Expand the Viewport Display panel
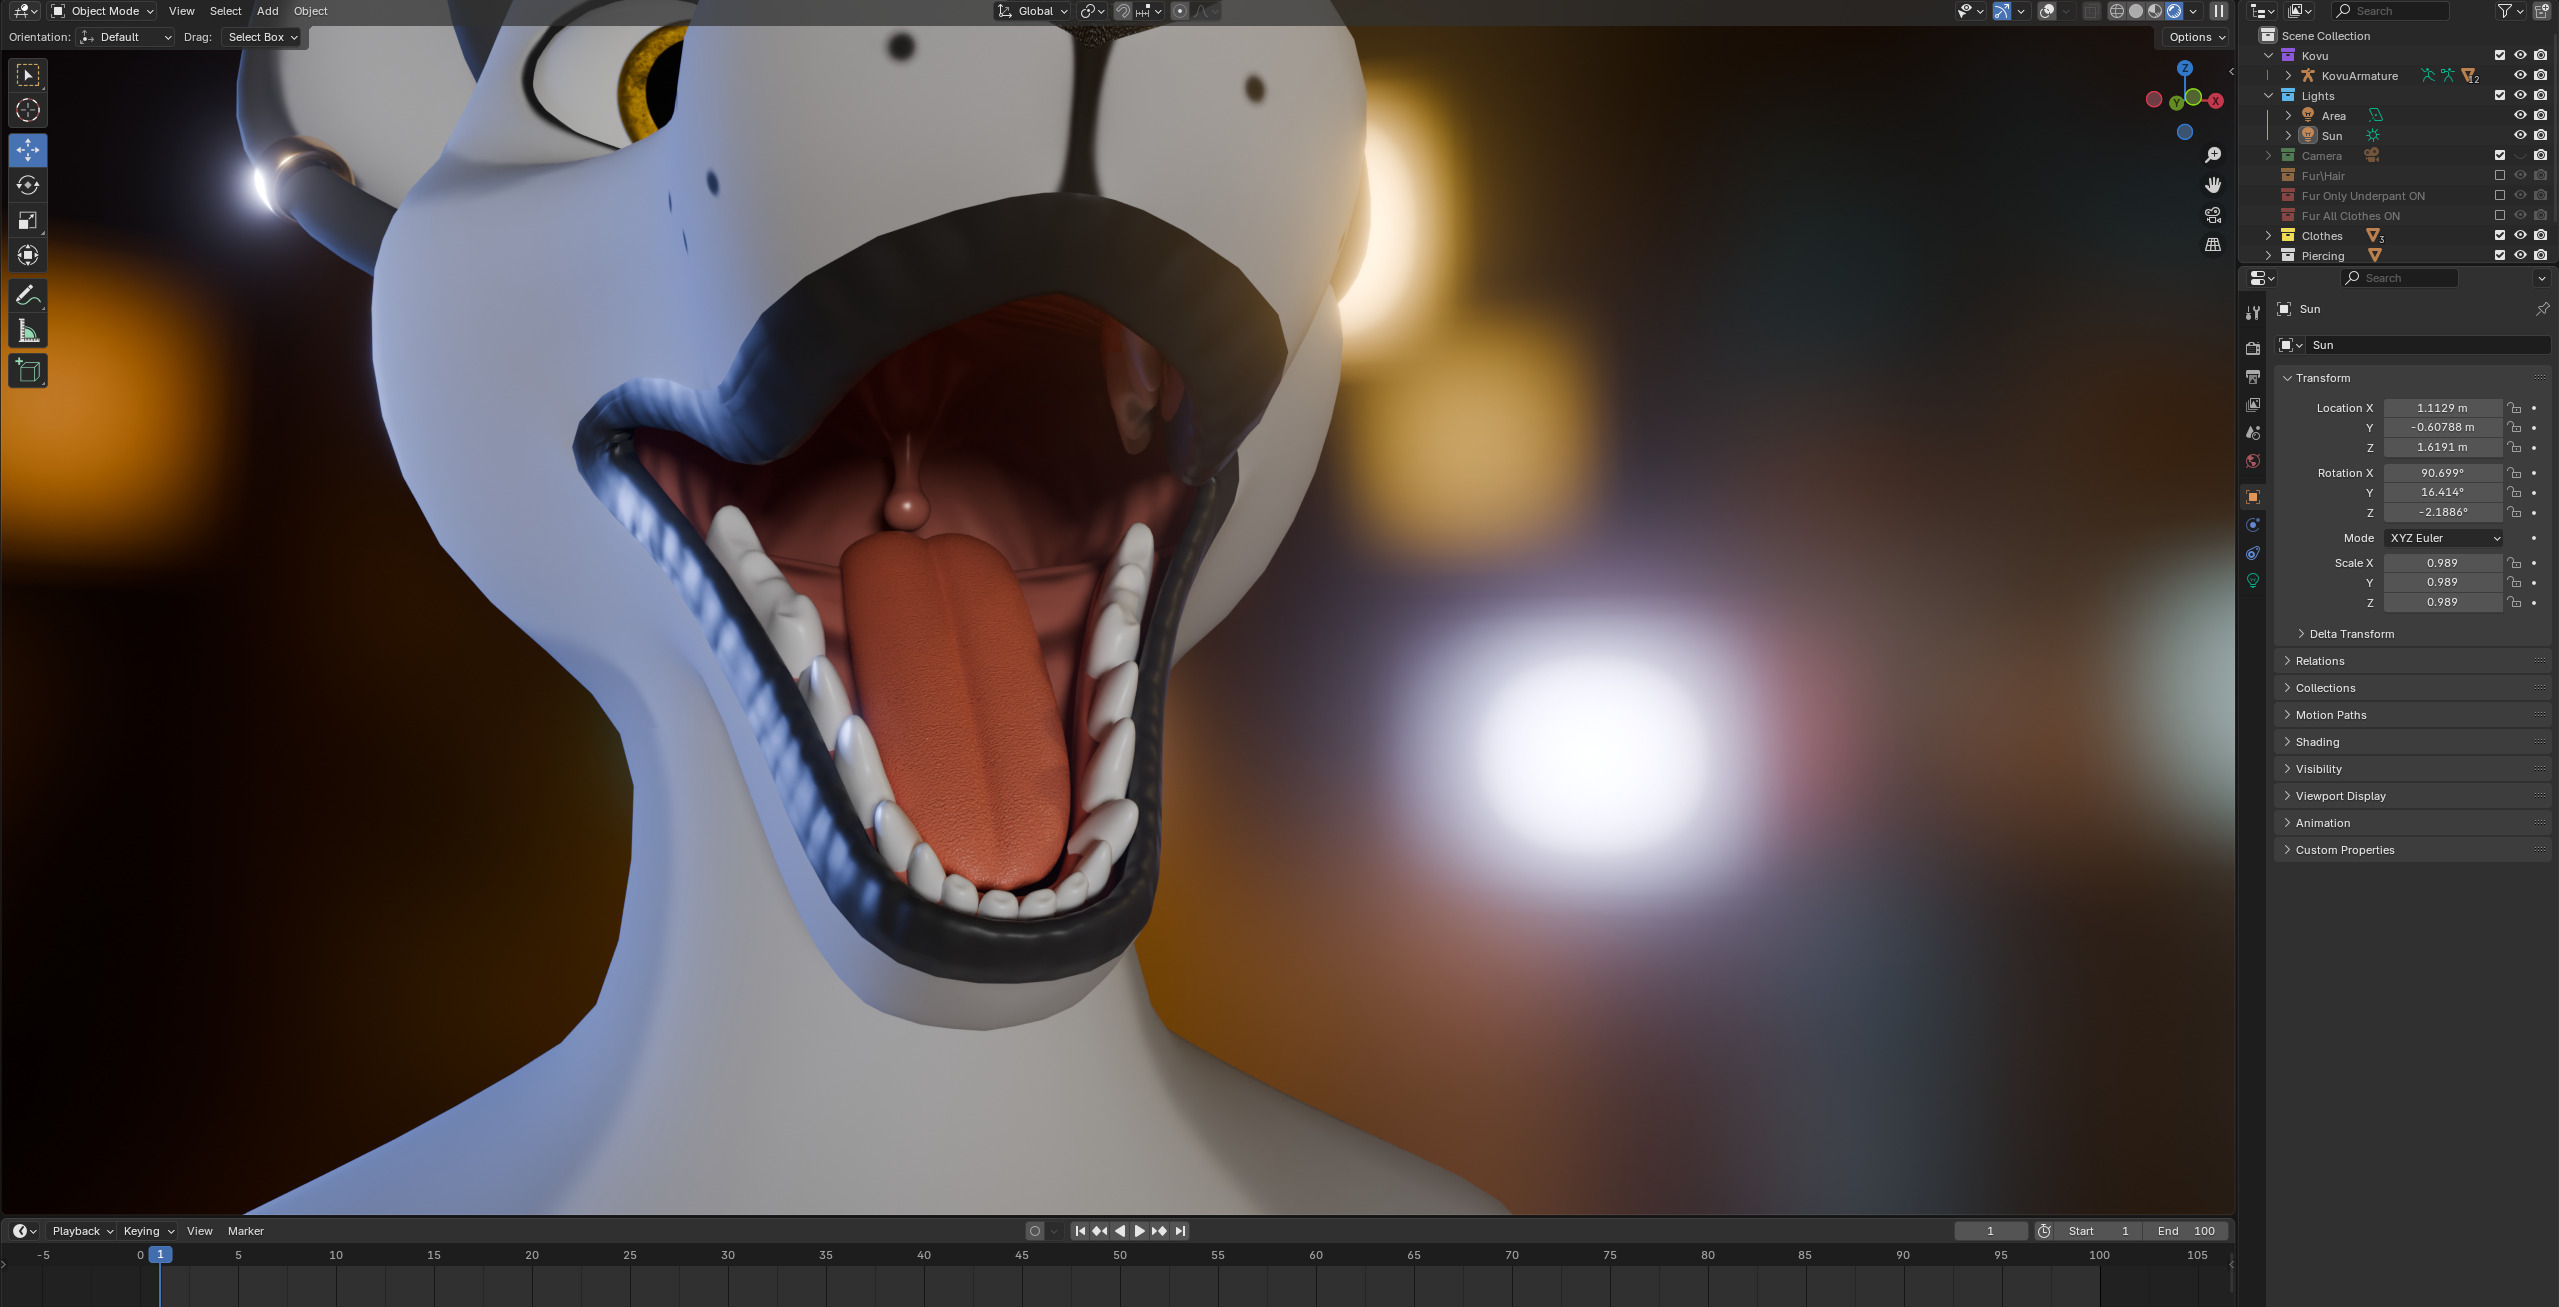This screenshot has height=1307, width=2559. click(x=2340, y=796)
